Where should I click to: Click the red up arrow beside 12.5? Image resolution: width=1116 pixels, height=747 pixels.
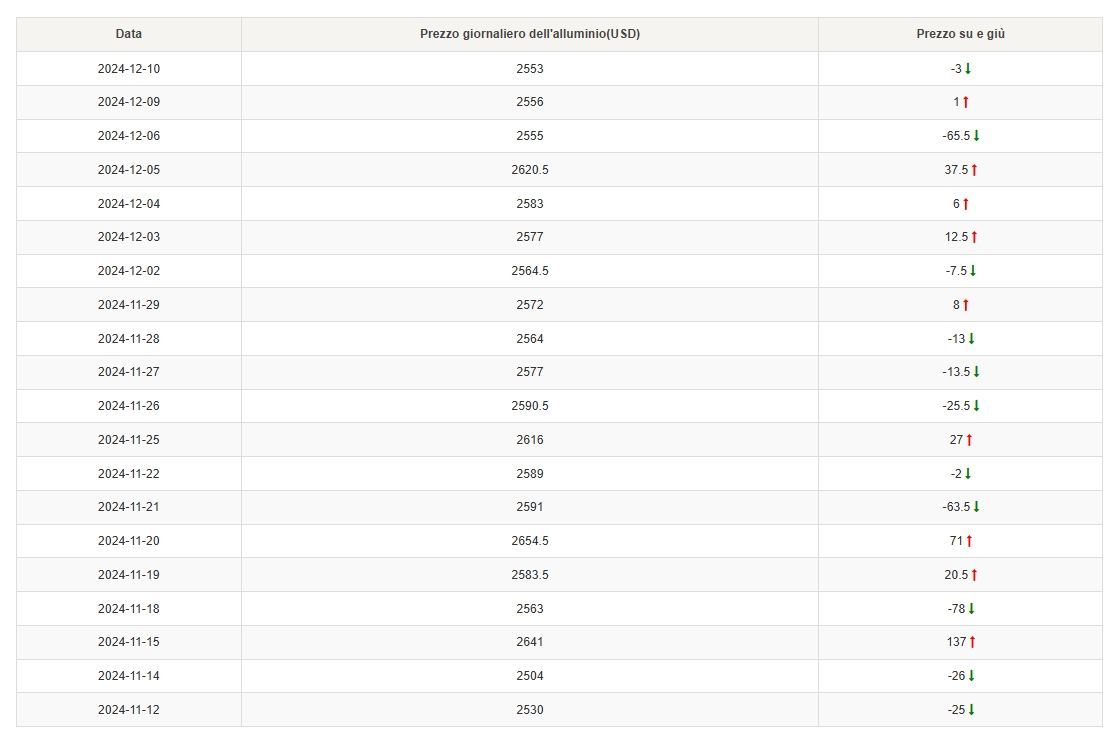pos(974,237)
